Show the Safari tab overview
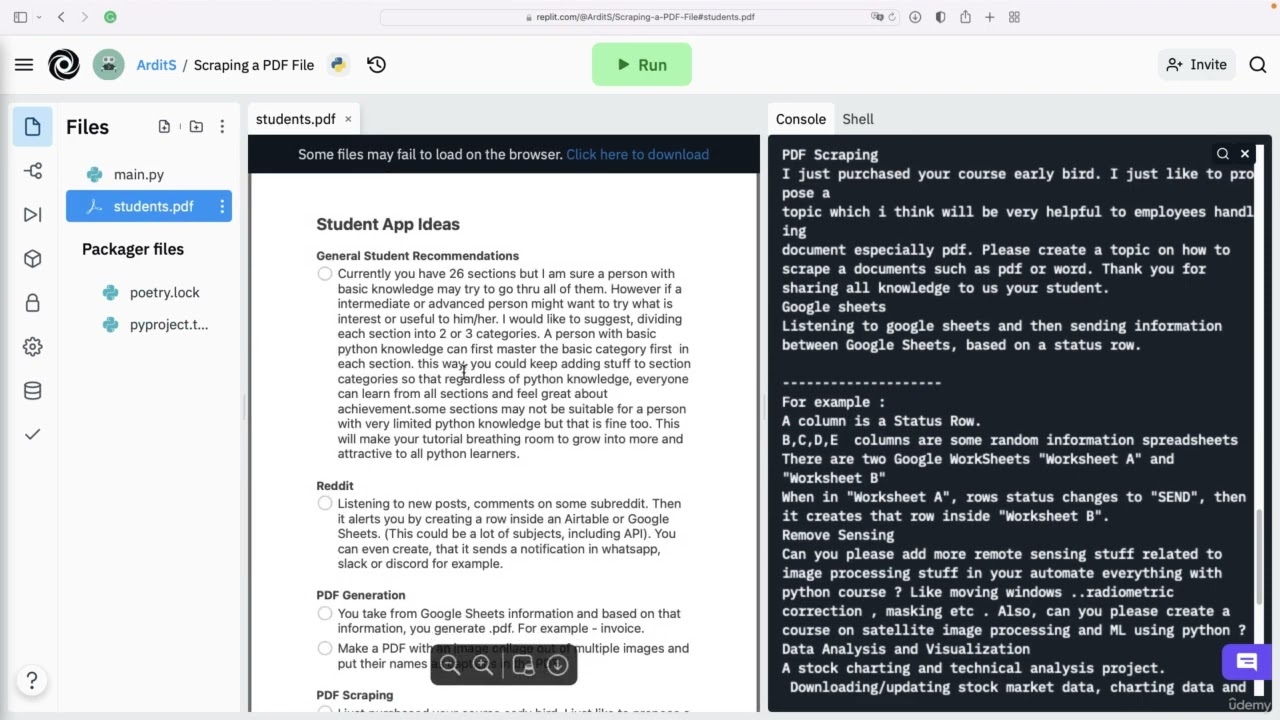The height and width of the screenshot is (720, 1280). (x=1014, y=17)
